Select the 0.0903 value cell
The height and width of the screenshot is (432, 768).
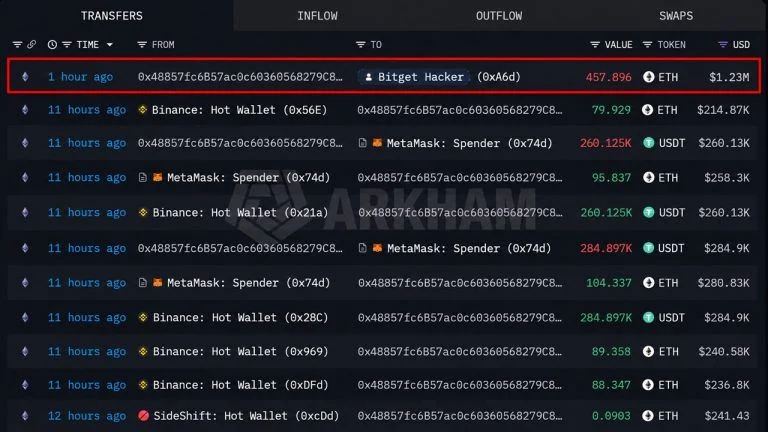pyautogui.click(x=611, y=416)
